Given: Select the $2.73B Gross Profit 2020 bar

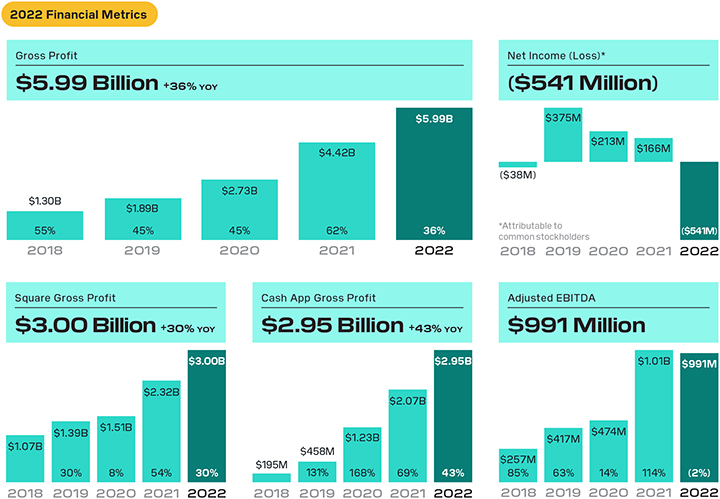Looking at the screenshot, I should pos(240,210).
